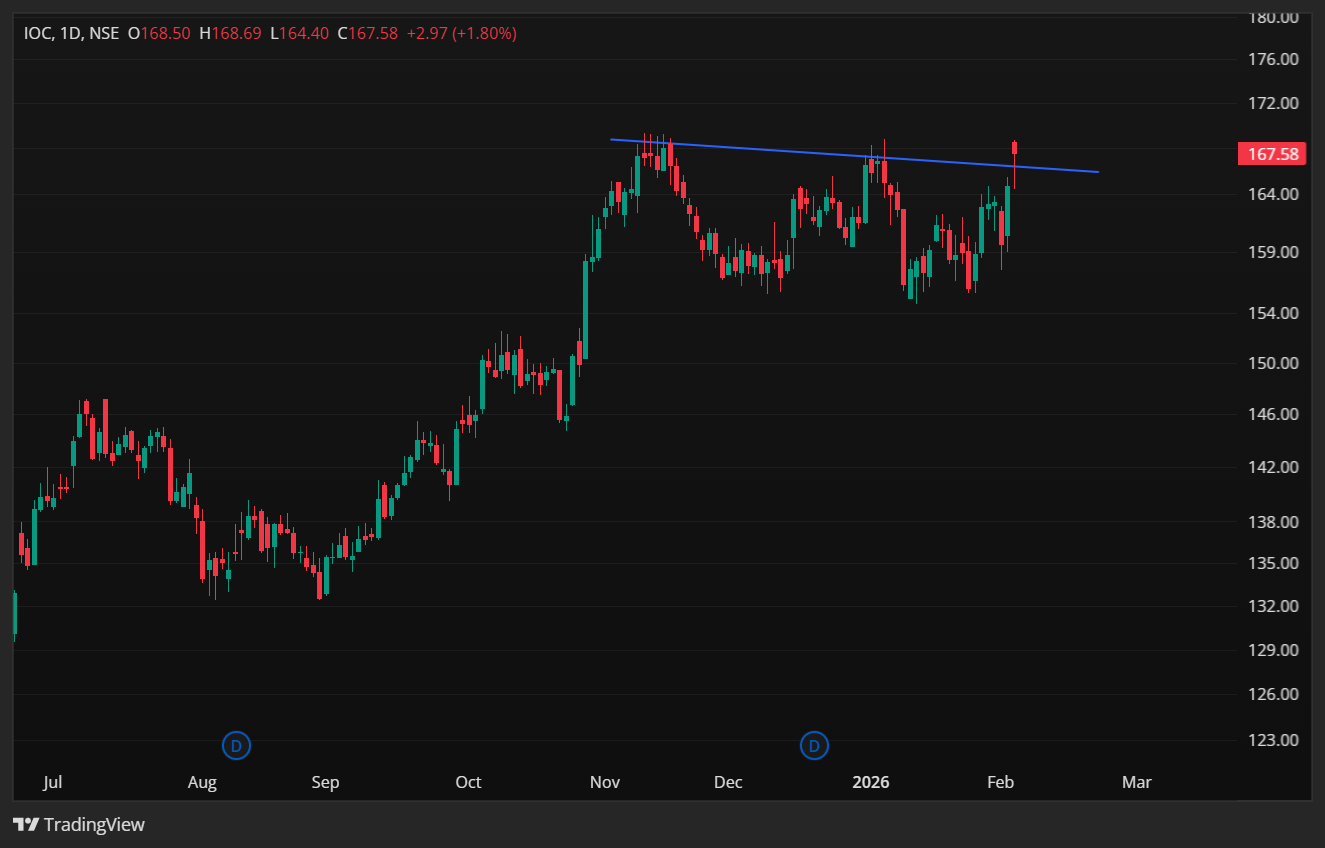
Task: Click the 2026 year label on time axis
Action: click(870, 782)
